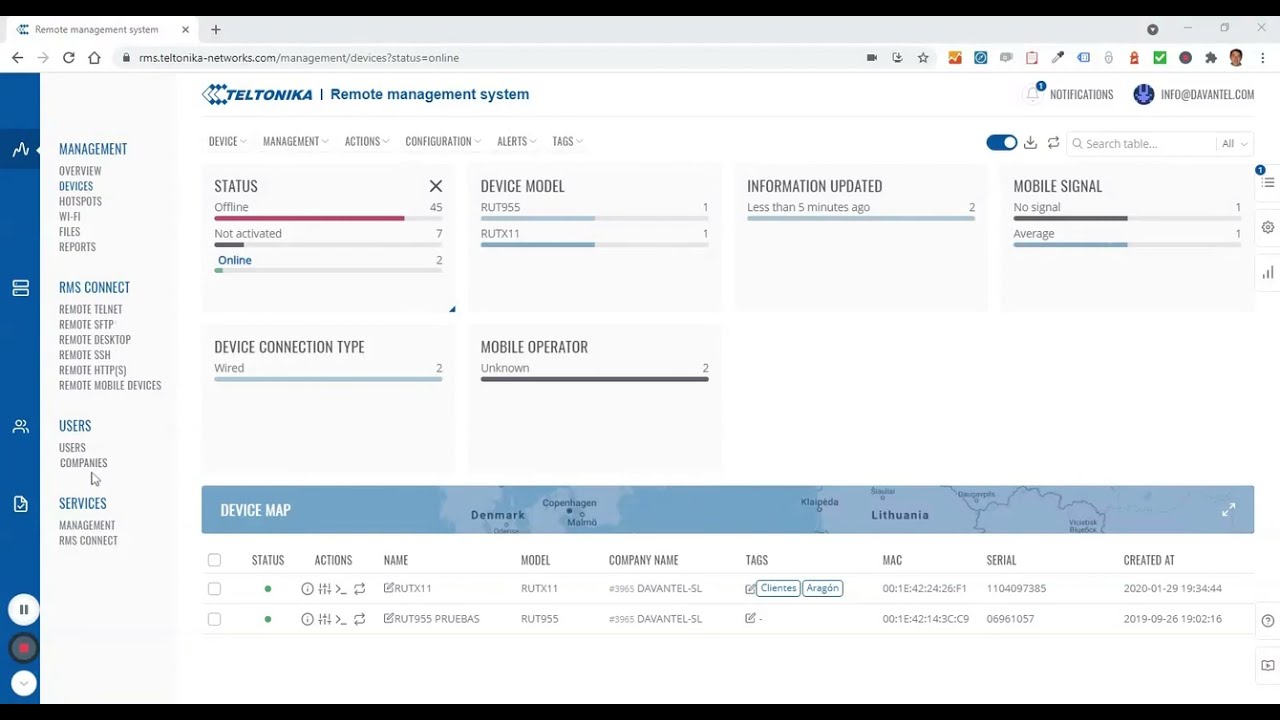Screen dimensions: 1280x720
Task: Launch the CLI terminal icon for RUTX11
Action: tap(341, 589)
